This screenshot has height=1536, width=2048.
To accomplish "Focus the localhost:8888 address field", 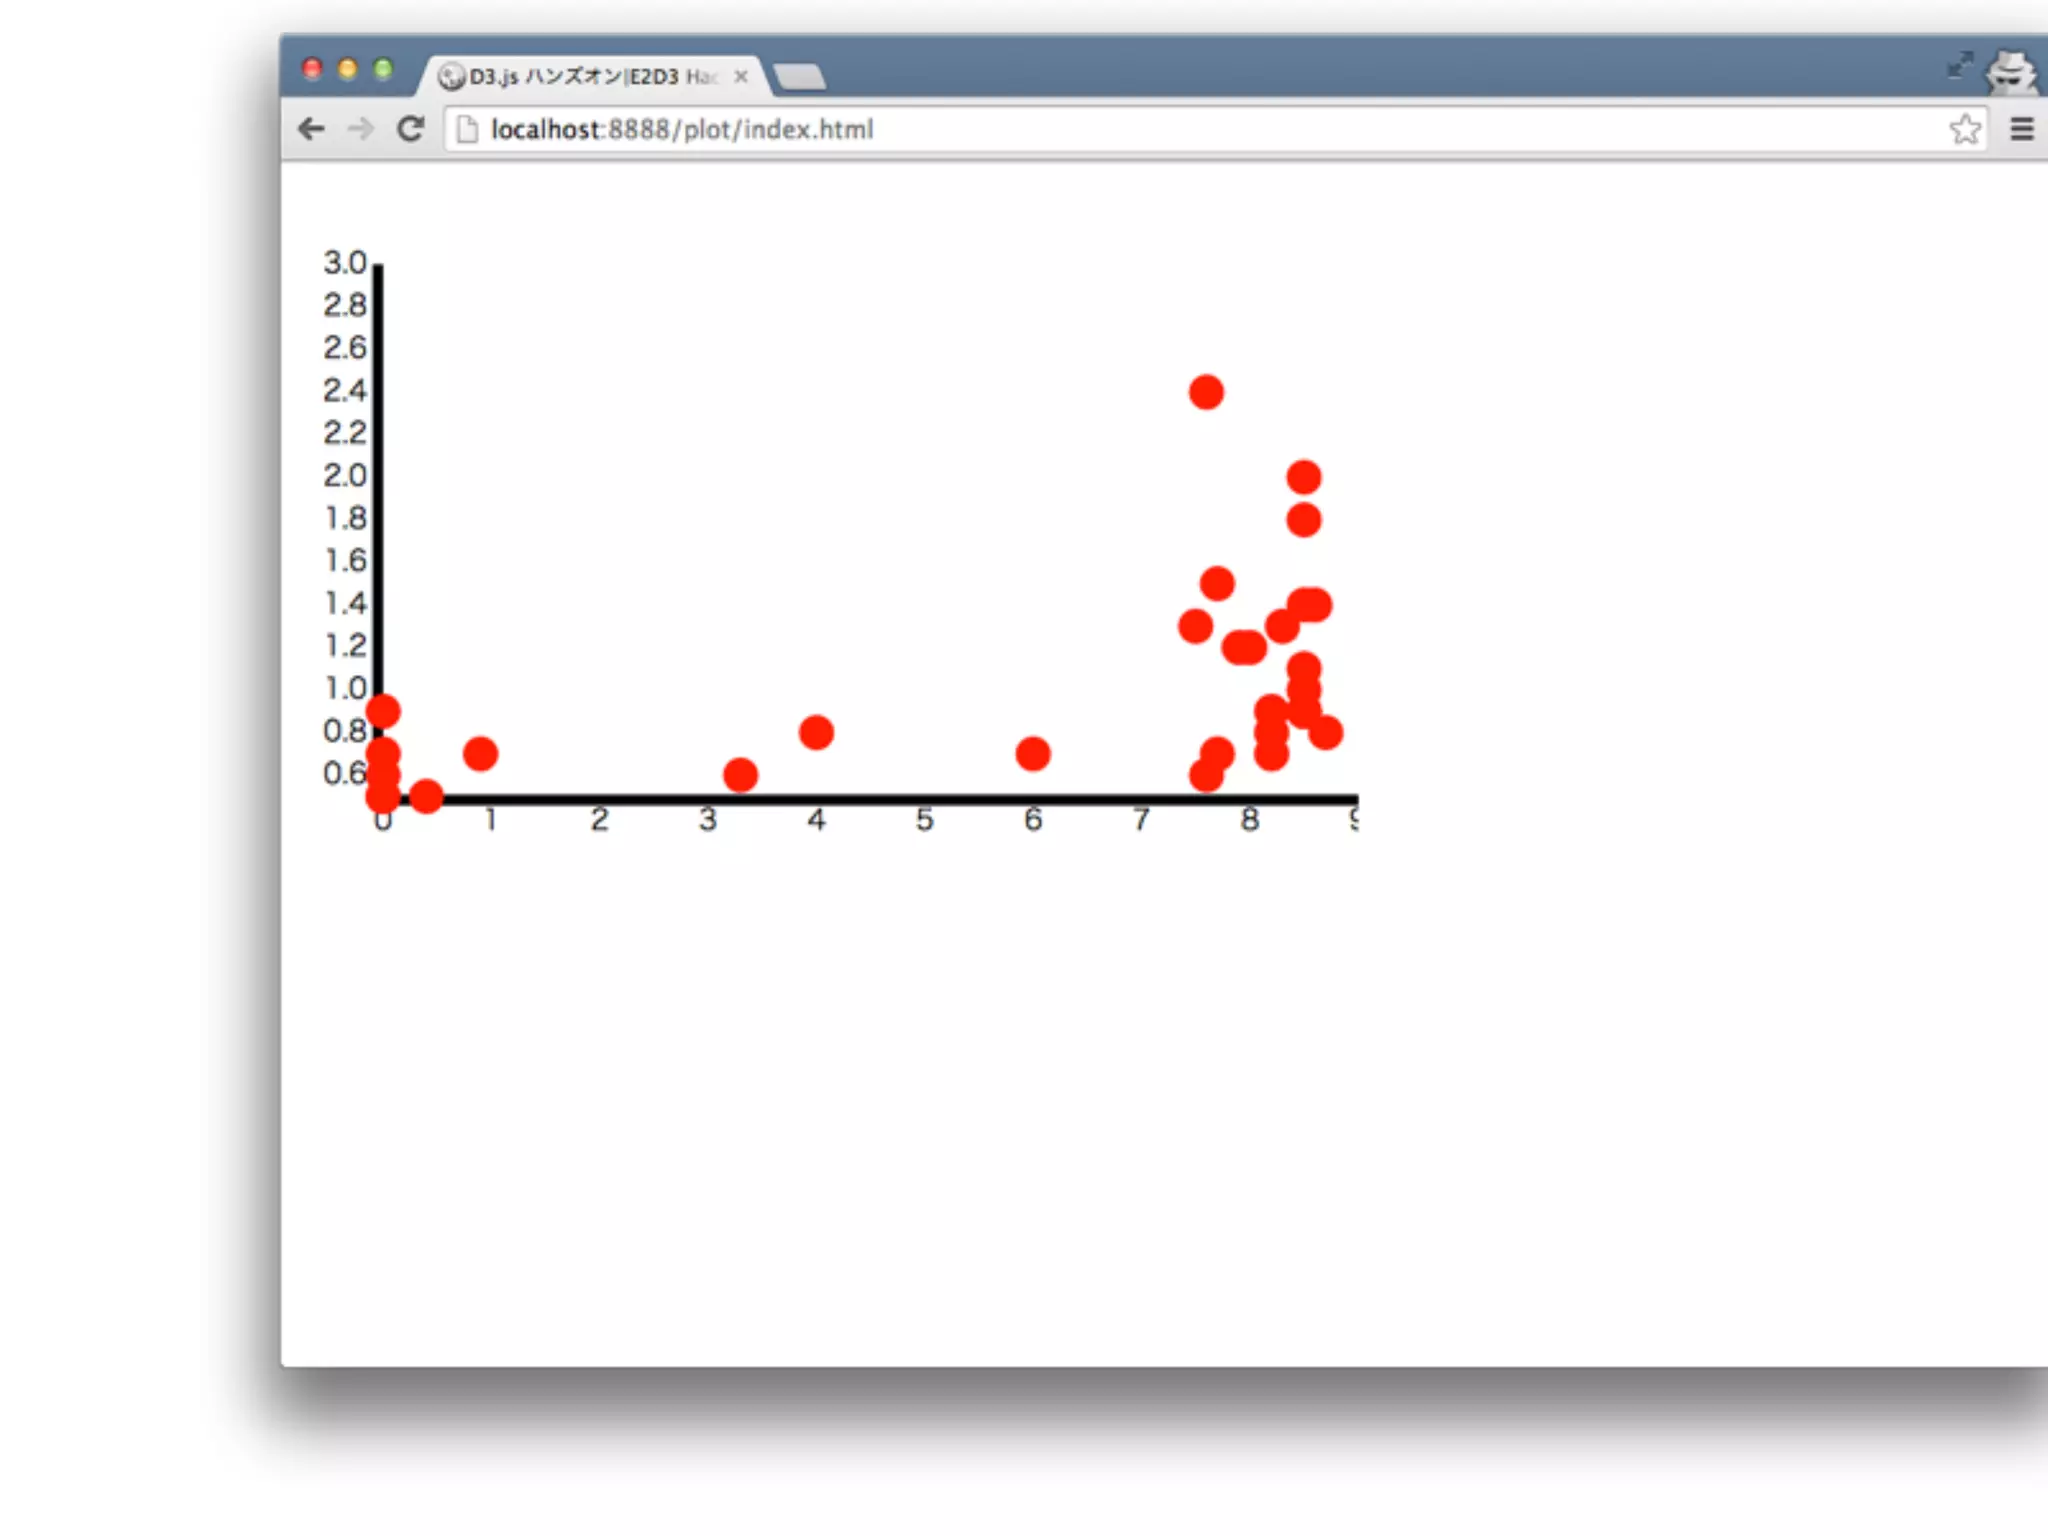I will [1100, 129].
